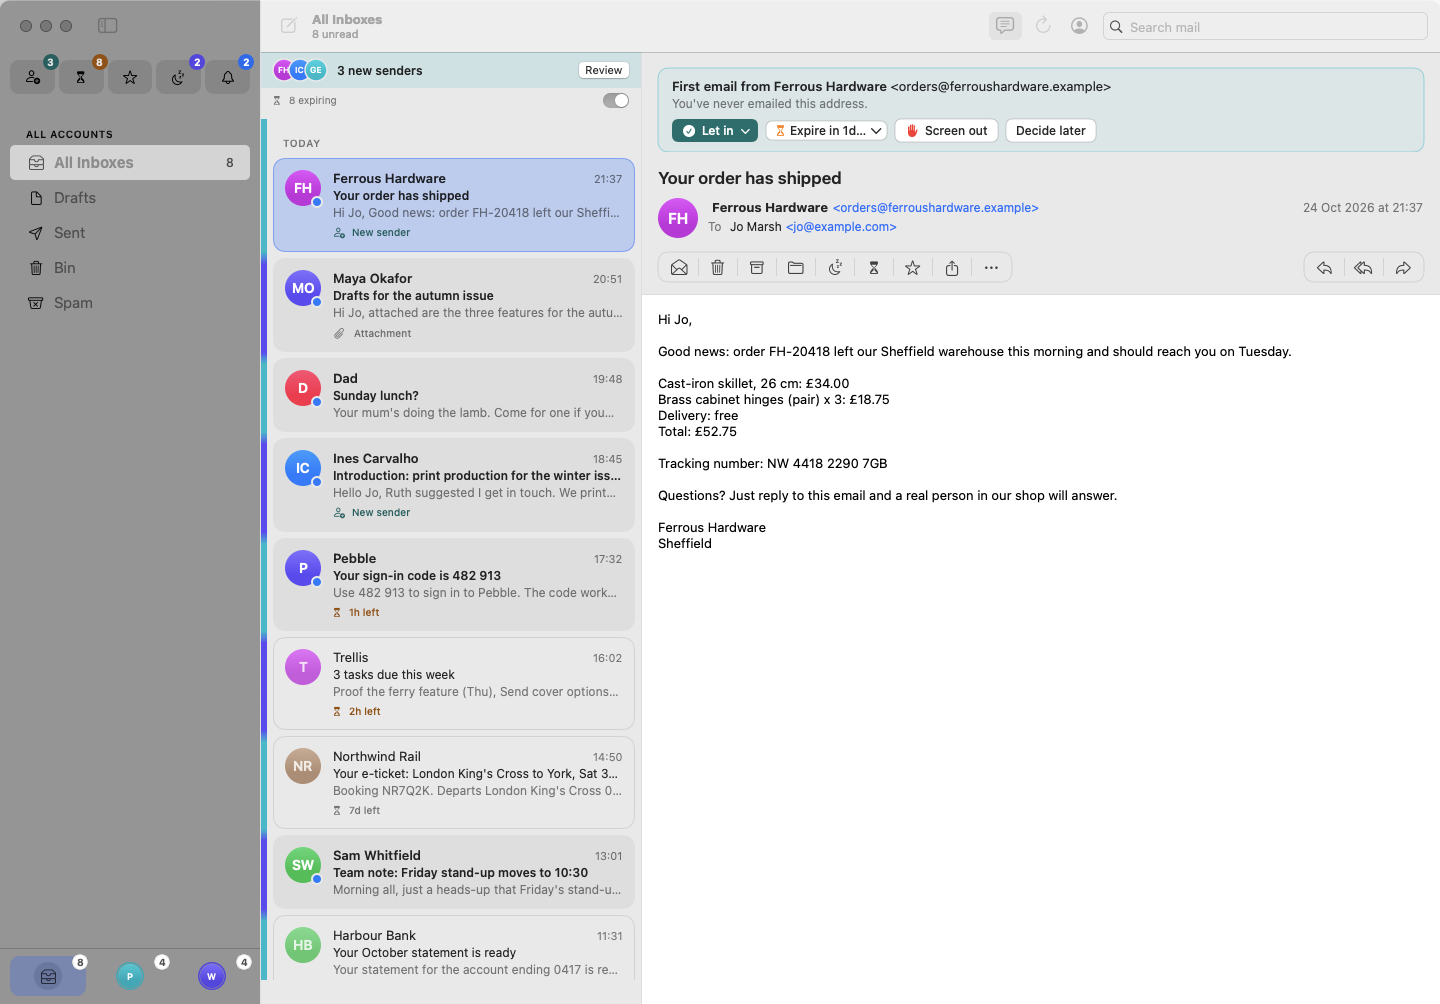Toggle the 8 expiring switch
Screen dimensions: 1440x1004
(x=616, y=100)
